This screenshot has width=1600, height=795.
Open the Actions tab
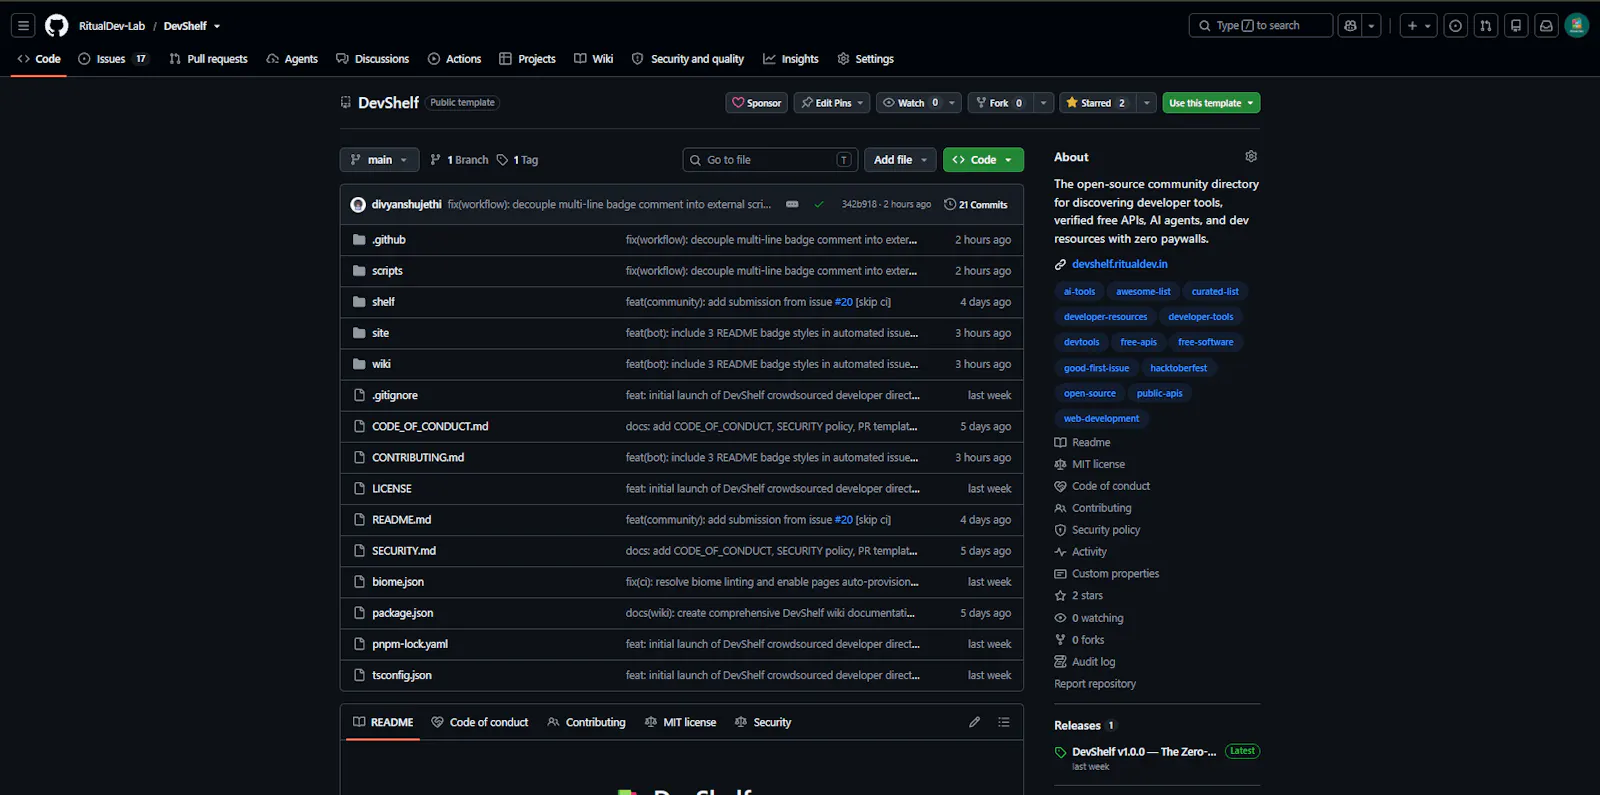[454, 59]
